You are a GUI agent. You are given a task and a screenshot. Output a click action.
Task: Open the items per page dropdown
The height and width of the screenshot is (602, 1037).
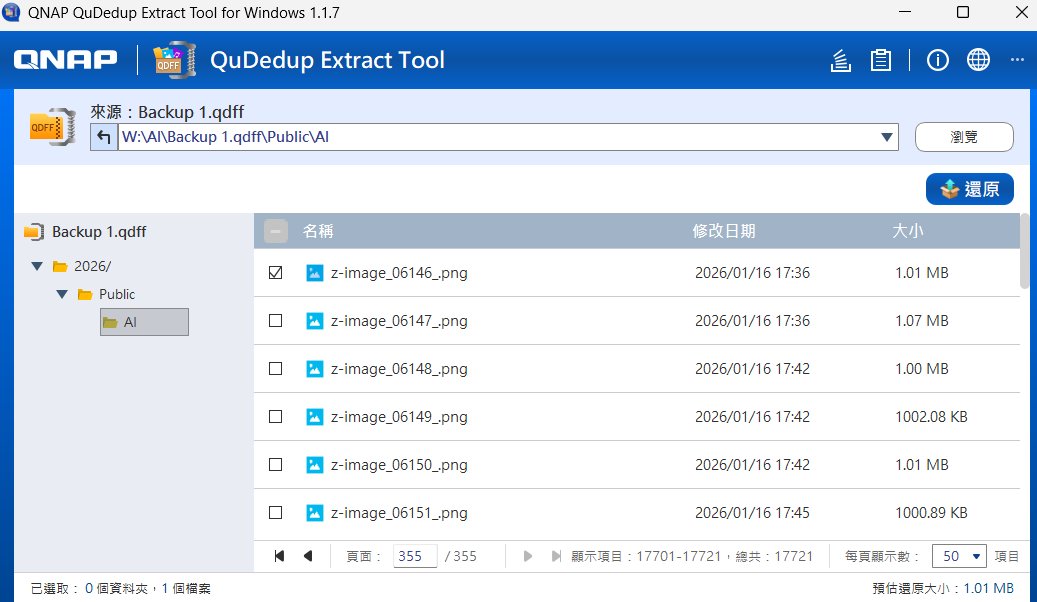pyautogui.click(x=959, y=556)
